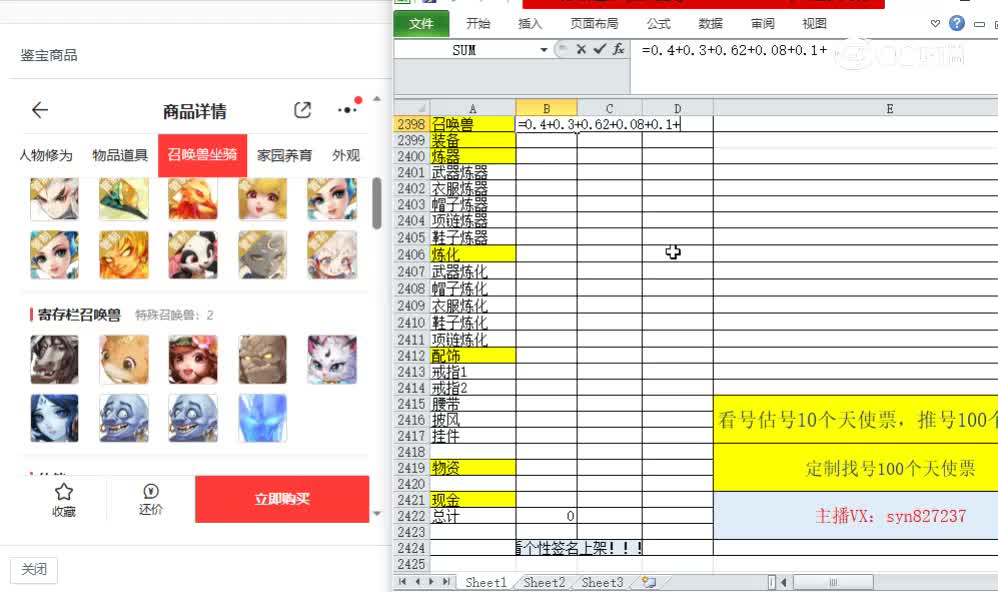Screen dimensions: 998x592
Task: Select cell A2419 labeled 物资
Action: (472, 468)
